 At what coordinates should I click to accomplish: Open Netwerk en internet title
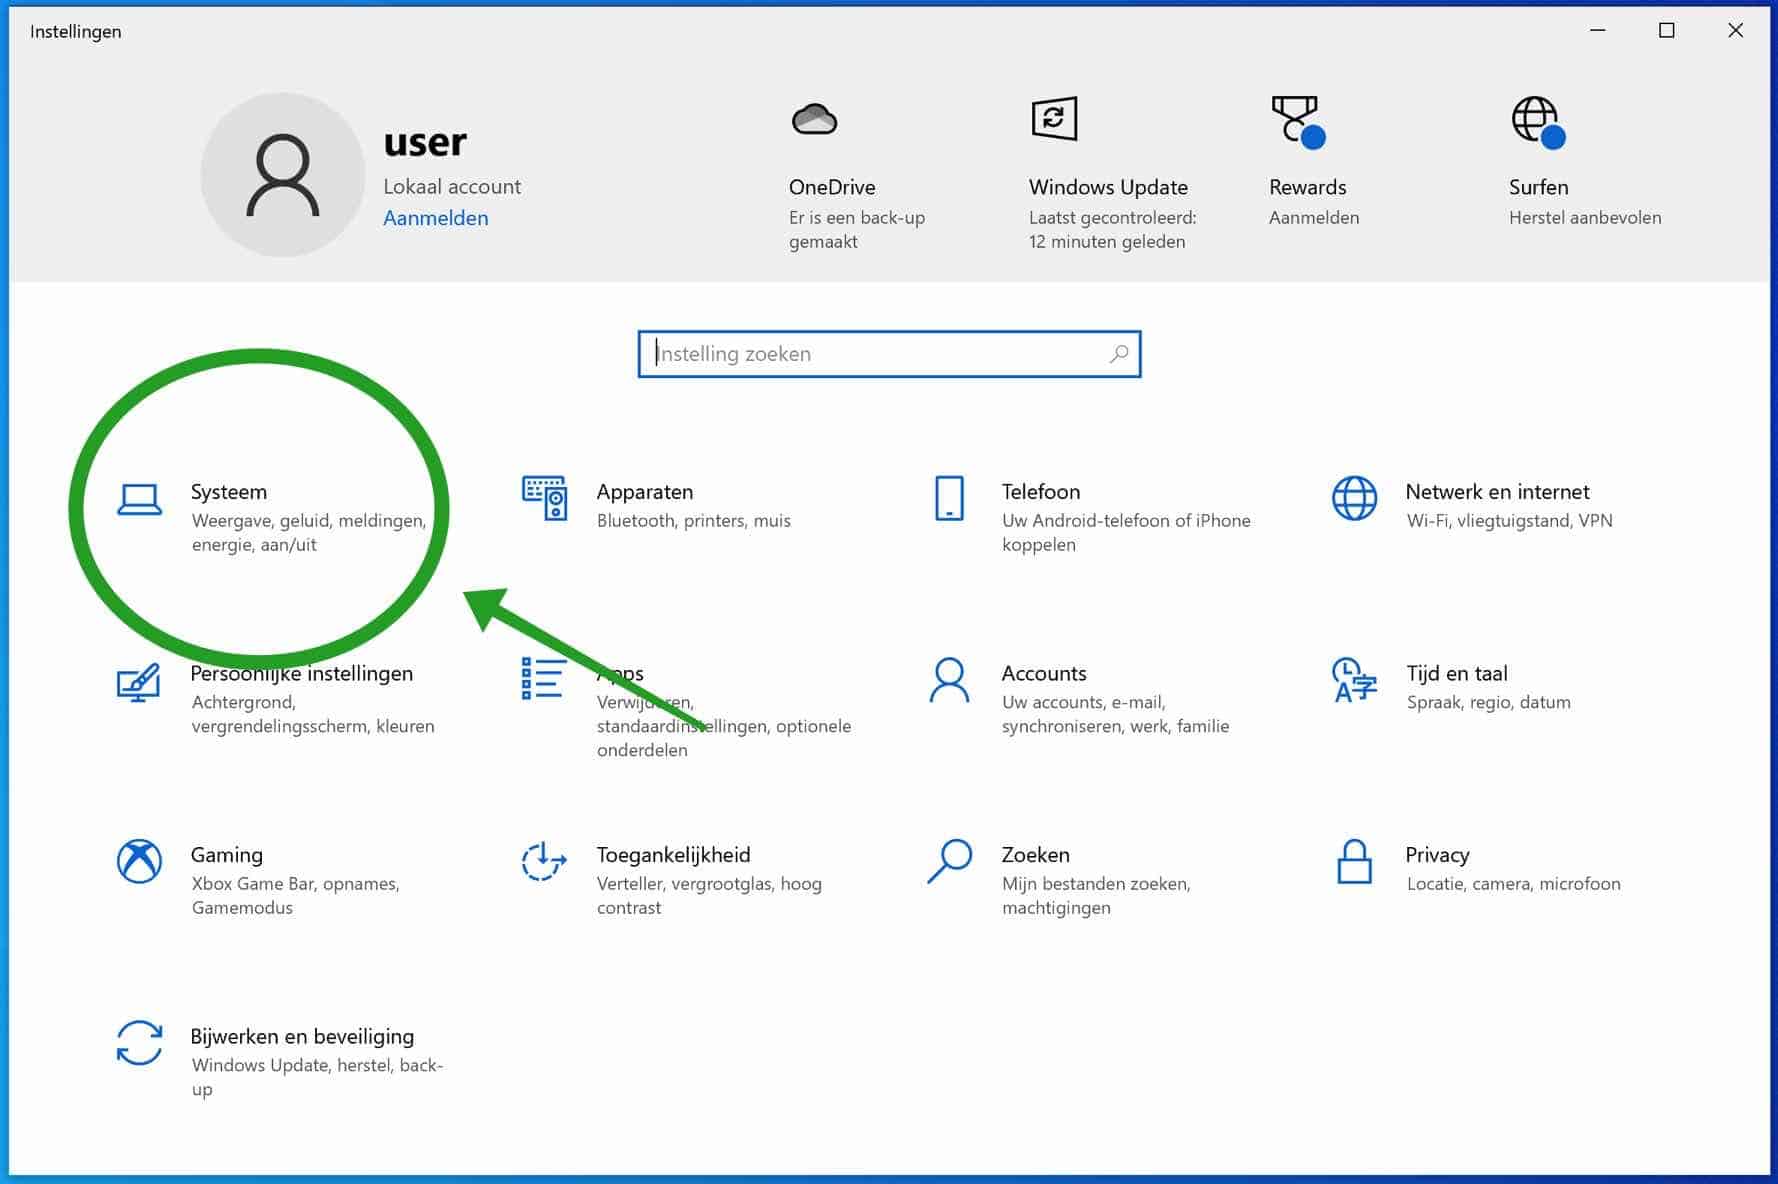pyautogui.click(x=1497, y=492)
